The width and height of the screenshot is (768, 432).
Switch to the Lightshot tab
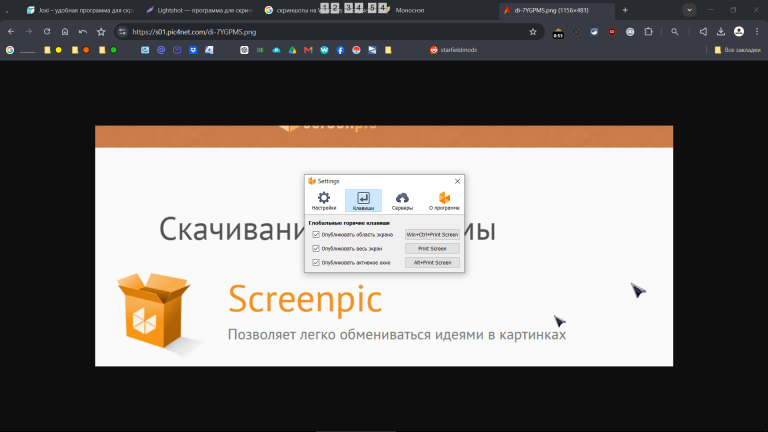(x=200, y=10)
